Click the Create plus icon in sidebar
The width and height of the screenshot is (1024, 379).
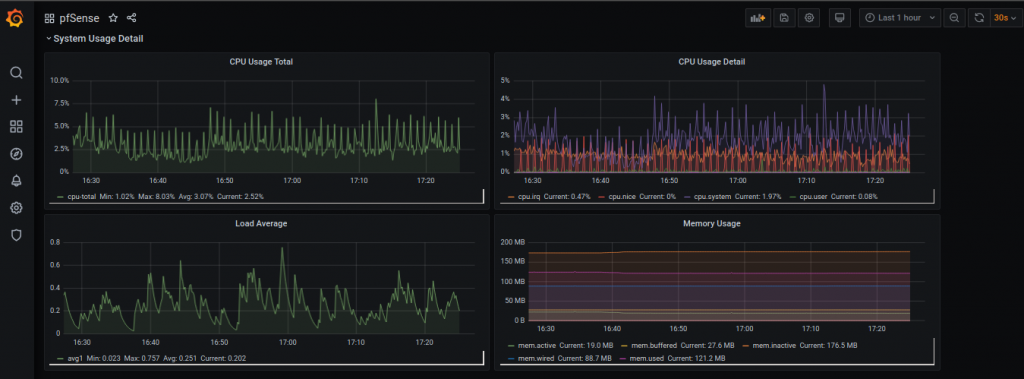(x=16, y=100)
